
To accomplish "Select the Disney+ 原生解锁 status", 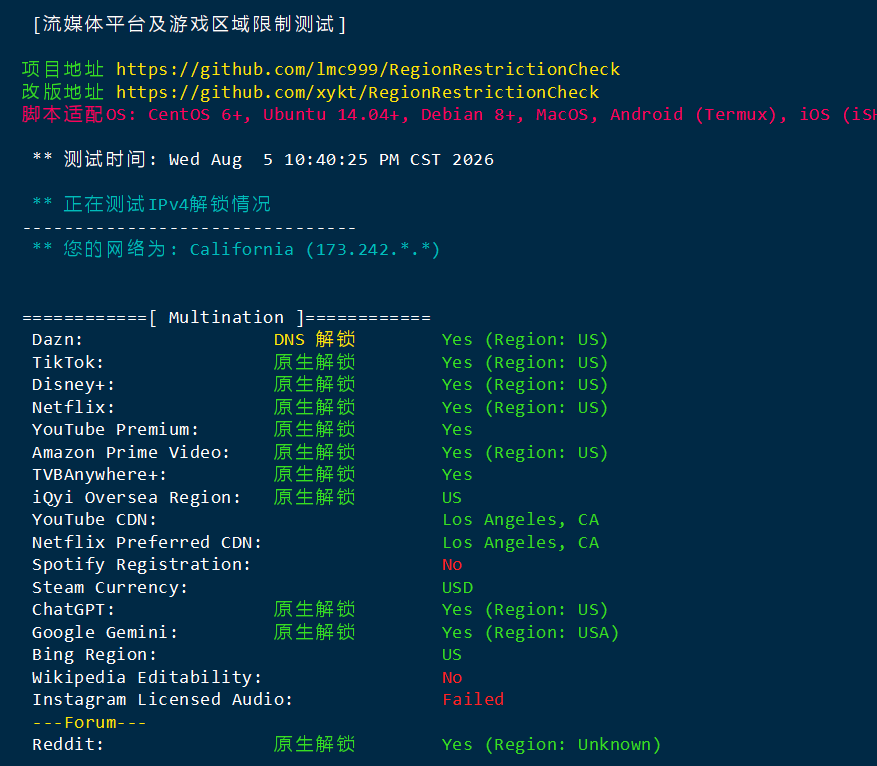I will (314, 385).
